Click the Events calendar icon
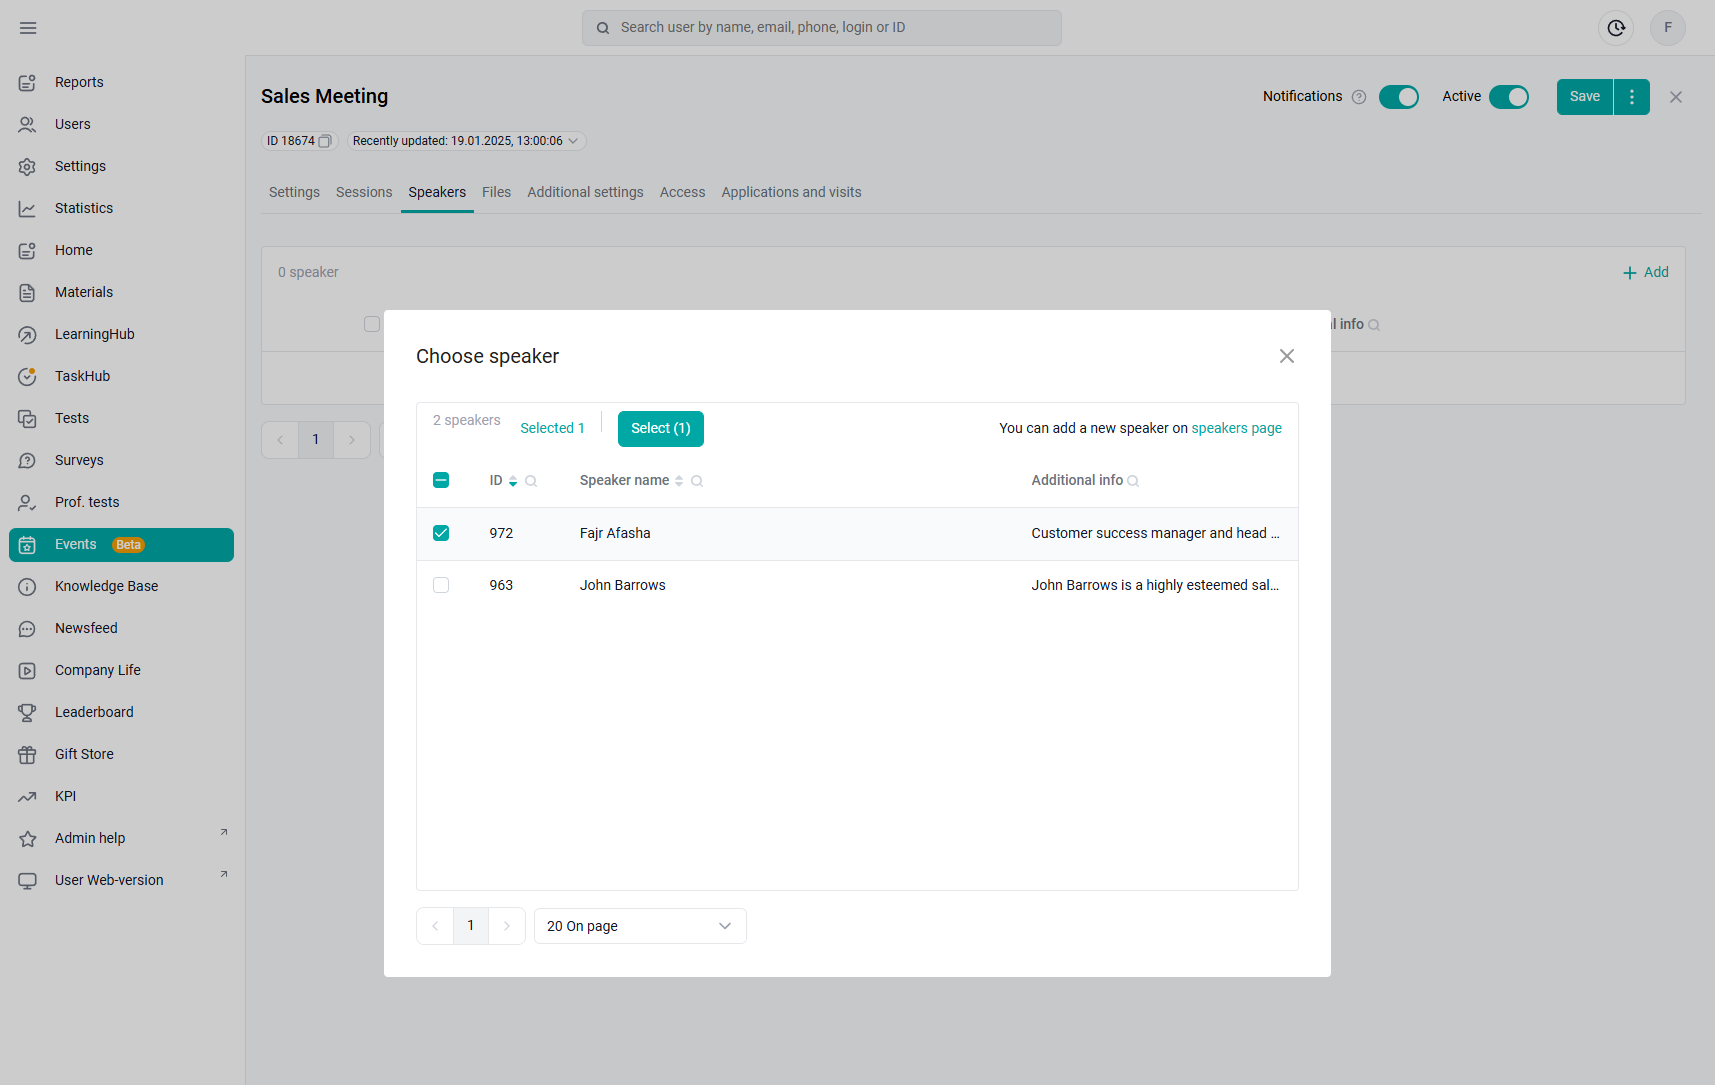This screenshot has width=1715, height=1085. point(28,545)
